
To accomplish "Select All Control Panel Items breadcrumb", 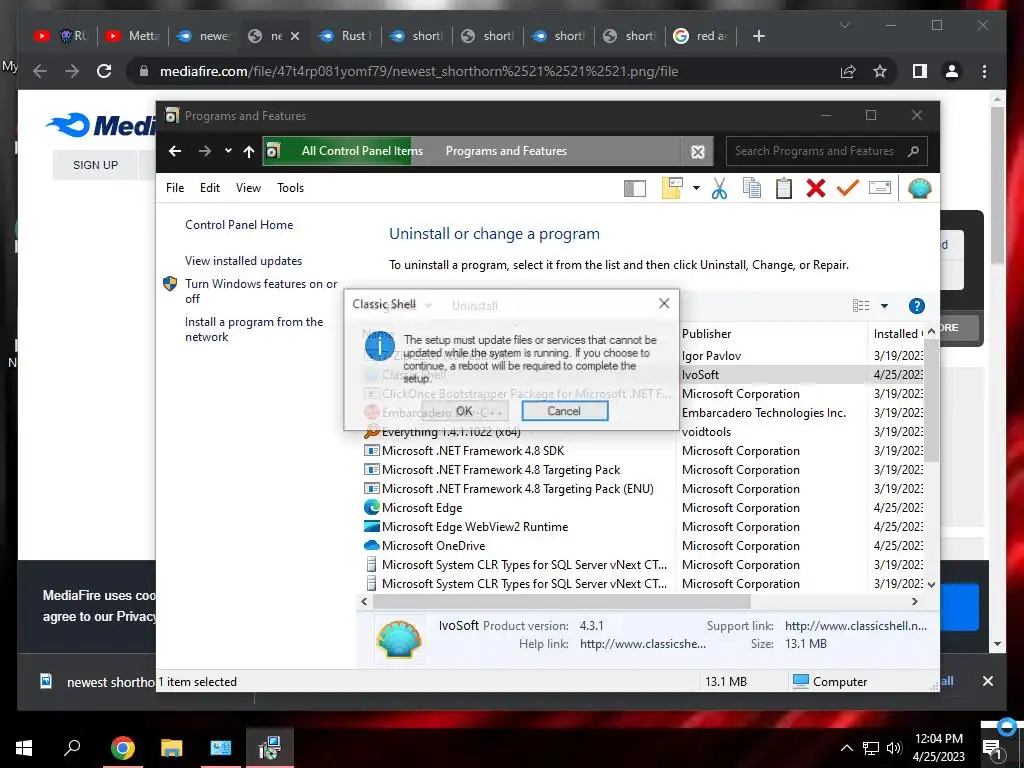I will 362,151.
